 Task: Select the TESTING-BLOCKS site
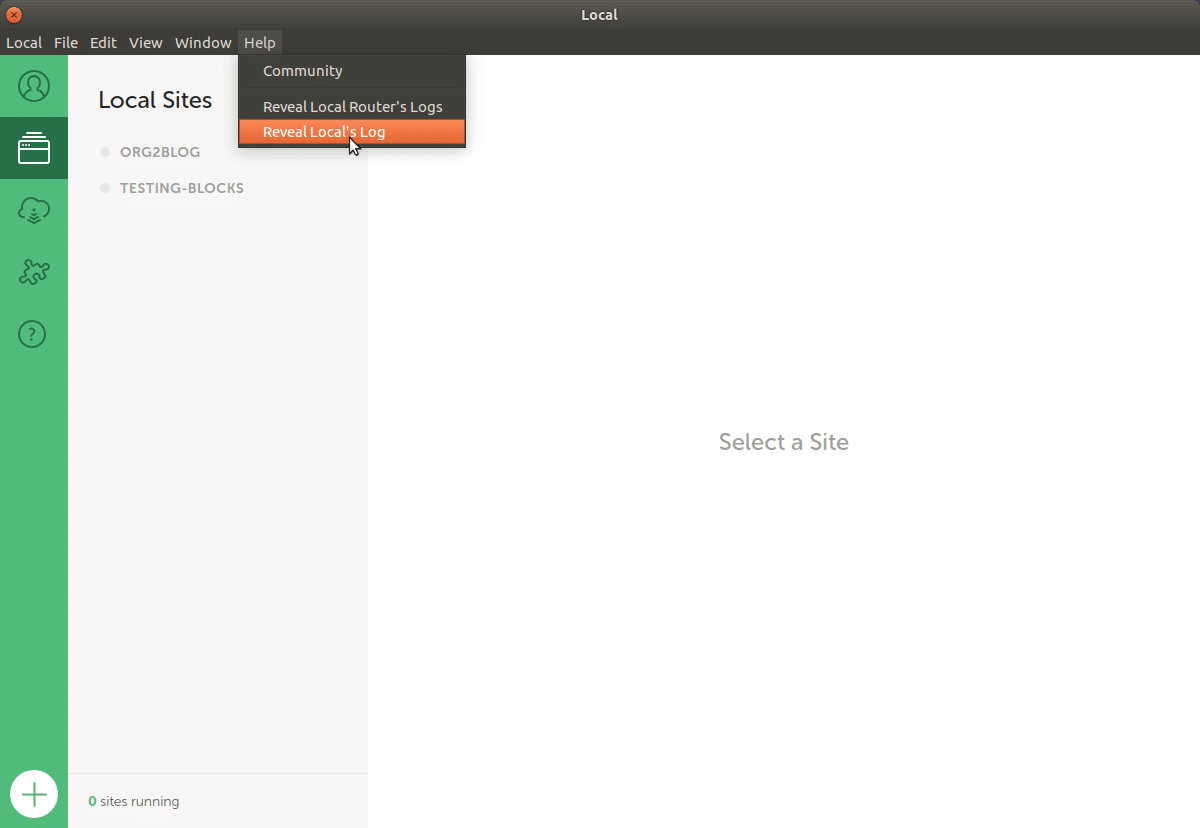click(181, 187)
